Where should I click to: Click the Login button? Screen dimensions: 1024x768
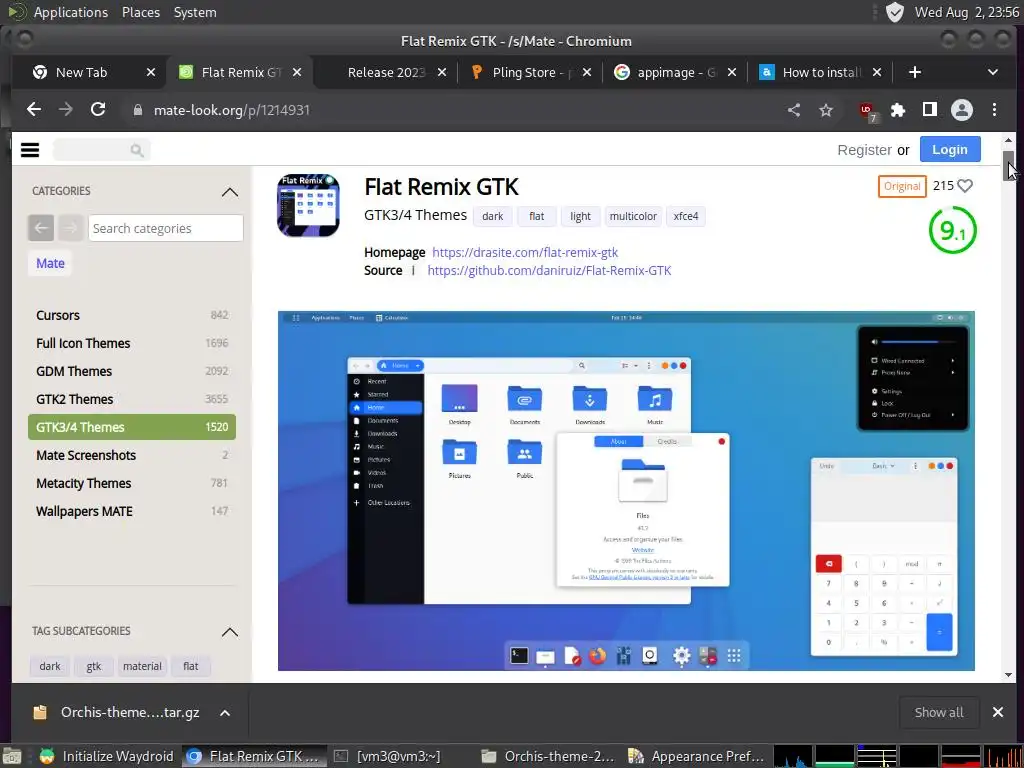950,150
